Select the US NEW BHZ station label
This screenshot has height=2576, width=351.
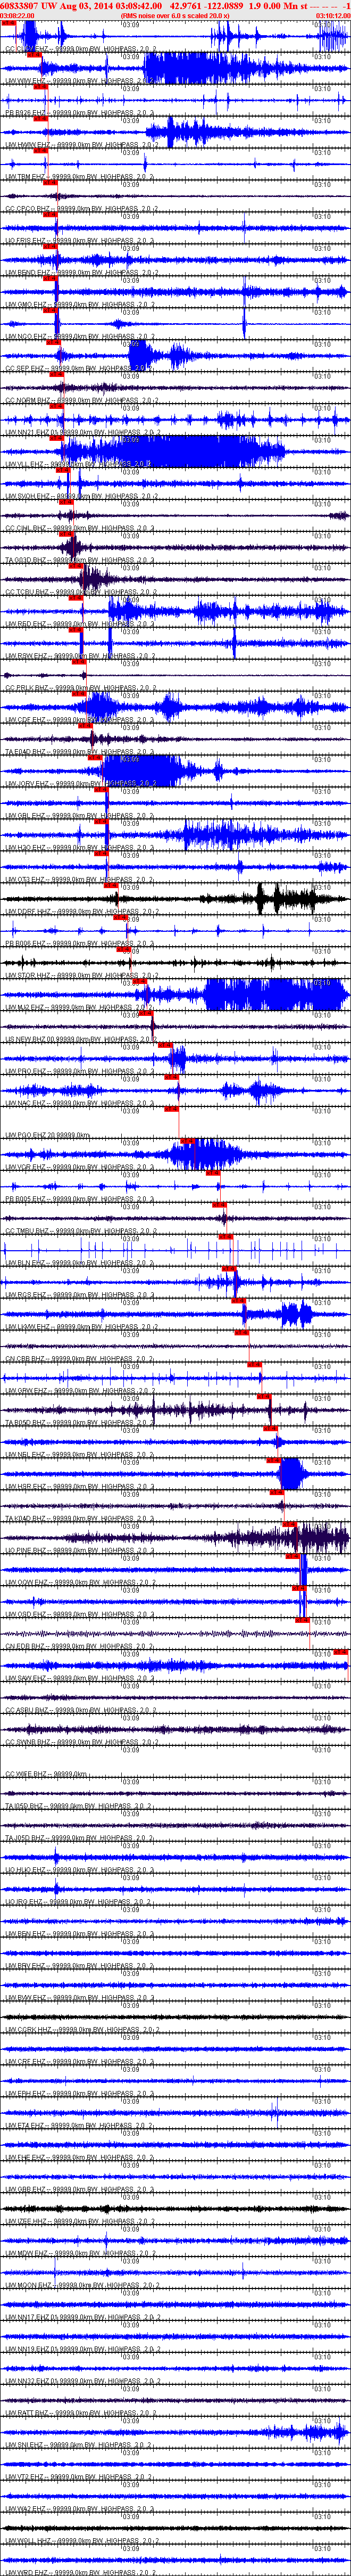(82, 1041)
